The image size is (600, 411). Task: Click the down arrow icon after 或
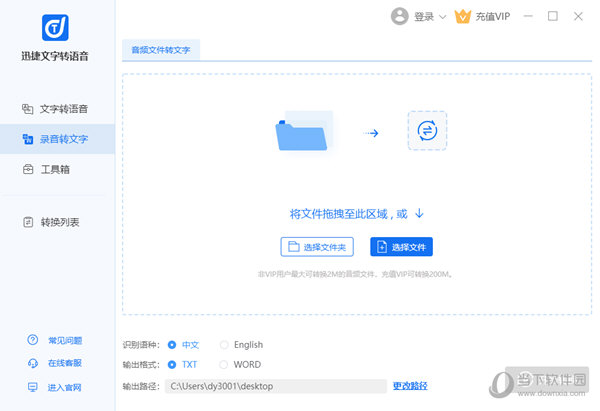(x=419, y=213)
